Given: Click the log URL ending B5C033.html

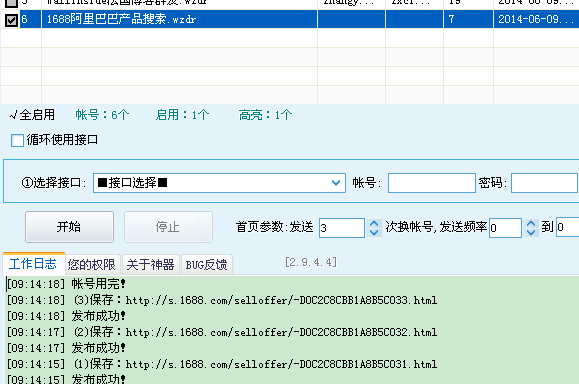Looking at the screenshot, I should coord(281,300).
